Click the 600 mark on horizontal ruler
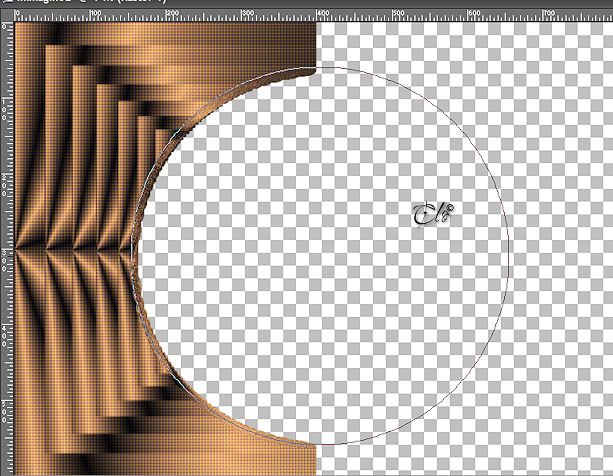The image size is (613, 476). (x=474, y=13)
